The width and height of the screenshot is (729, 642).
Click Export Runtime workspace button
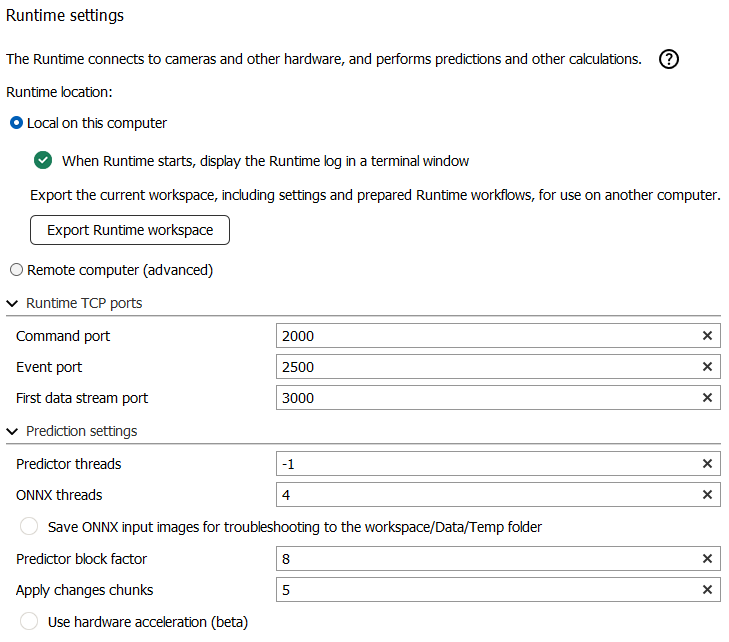(130, 230)
